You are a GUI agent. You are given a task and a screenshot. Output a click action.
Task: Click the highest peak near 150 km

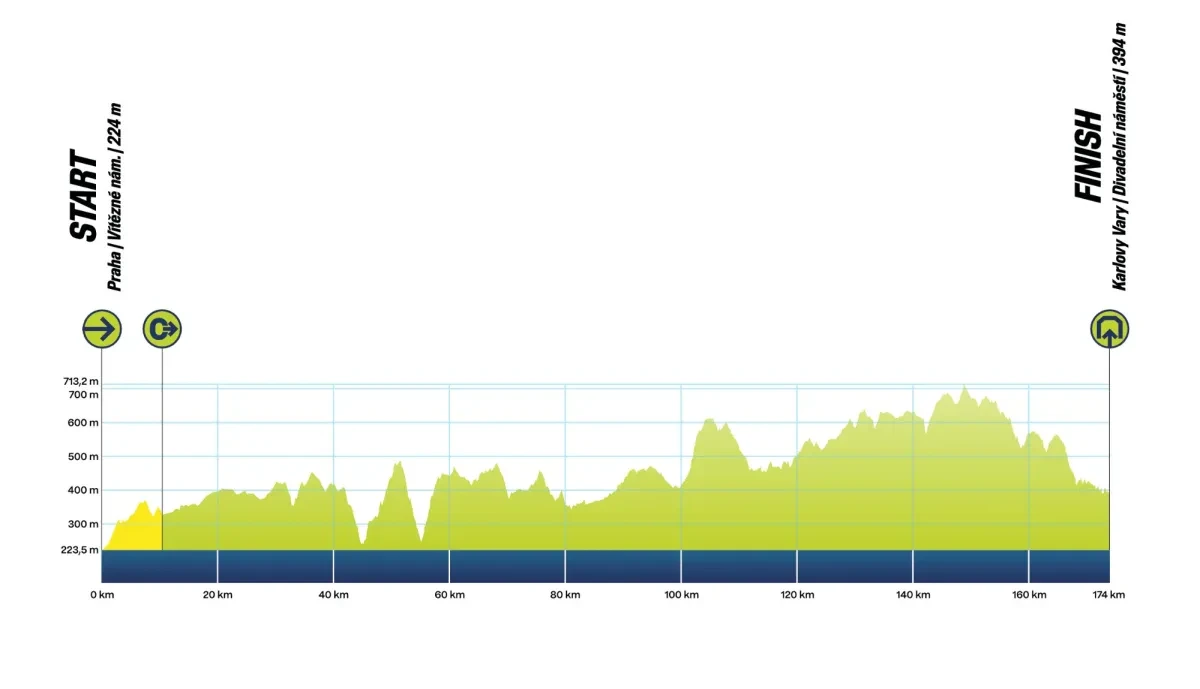[x=964, y=389]
